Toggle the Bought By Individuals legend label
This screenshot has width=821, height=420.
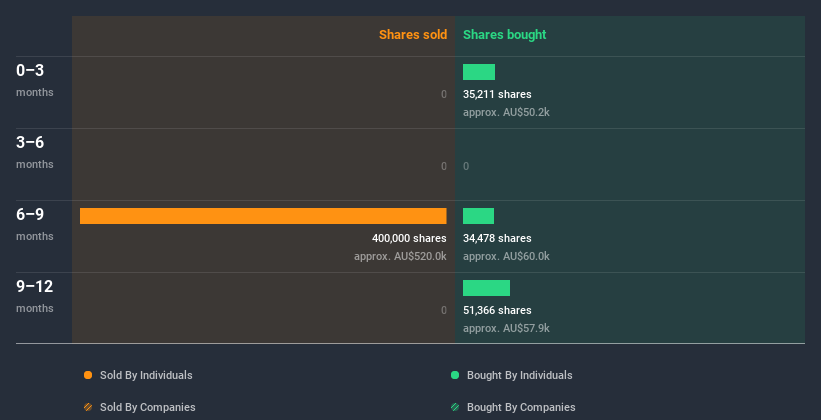519,375
